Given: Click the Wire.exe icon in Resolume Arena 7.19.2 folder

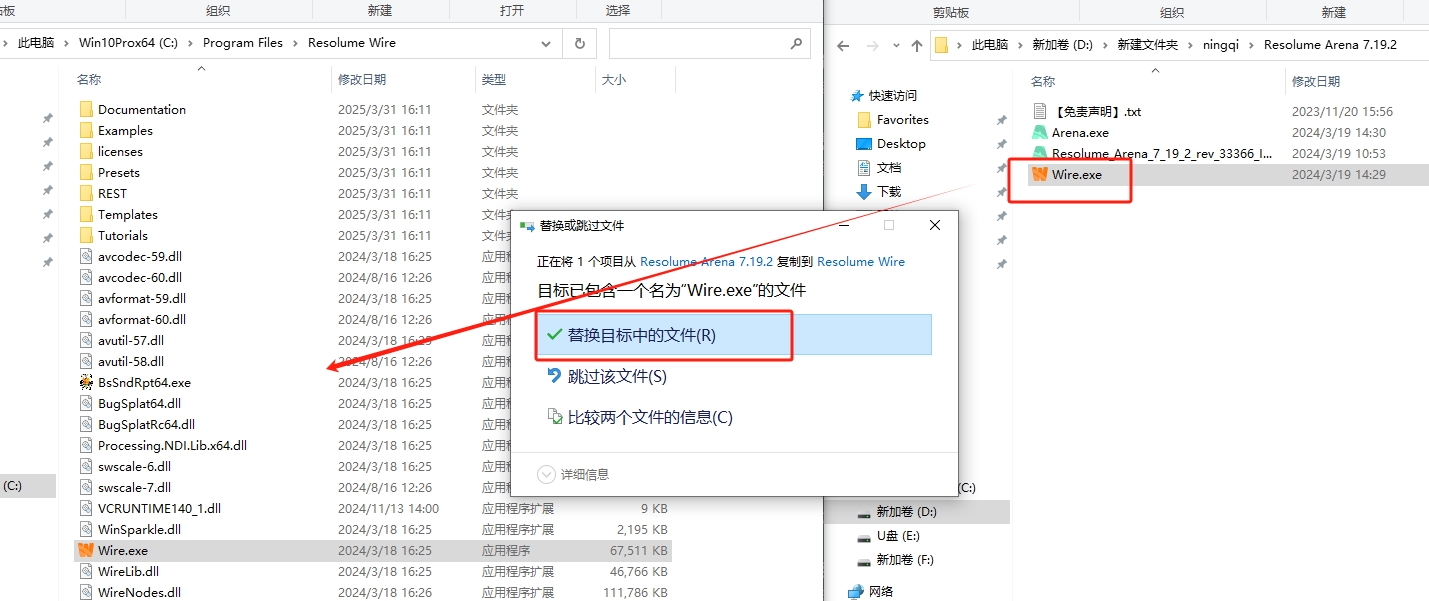Looking at the screenshot, I should click(1040, 174).
